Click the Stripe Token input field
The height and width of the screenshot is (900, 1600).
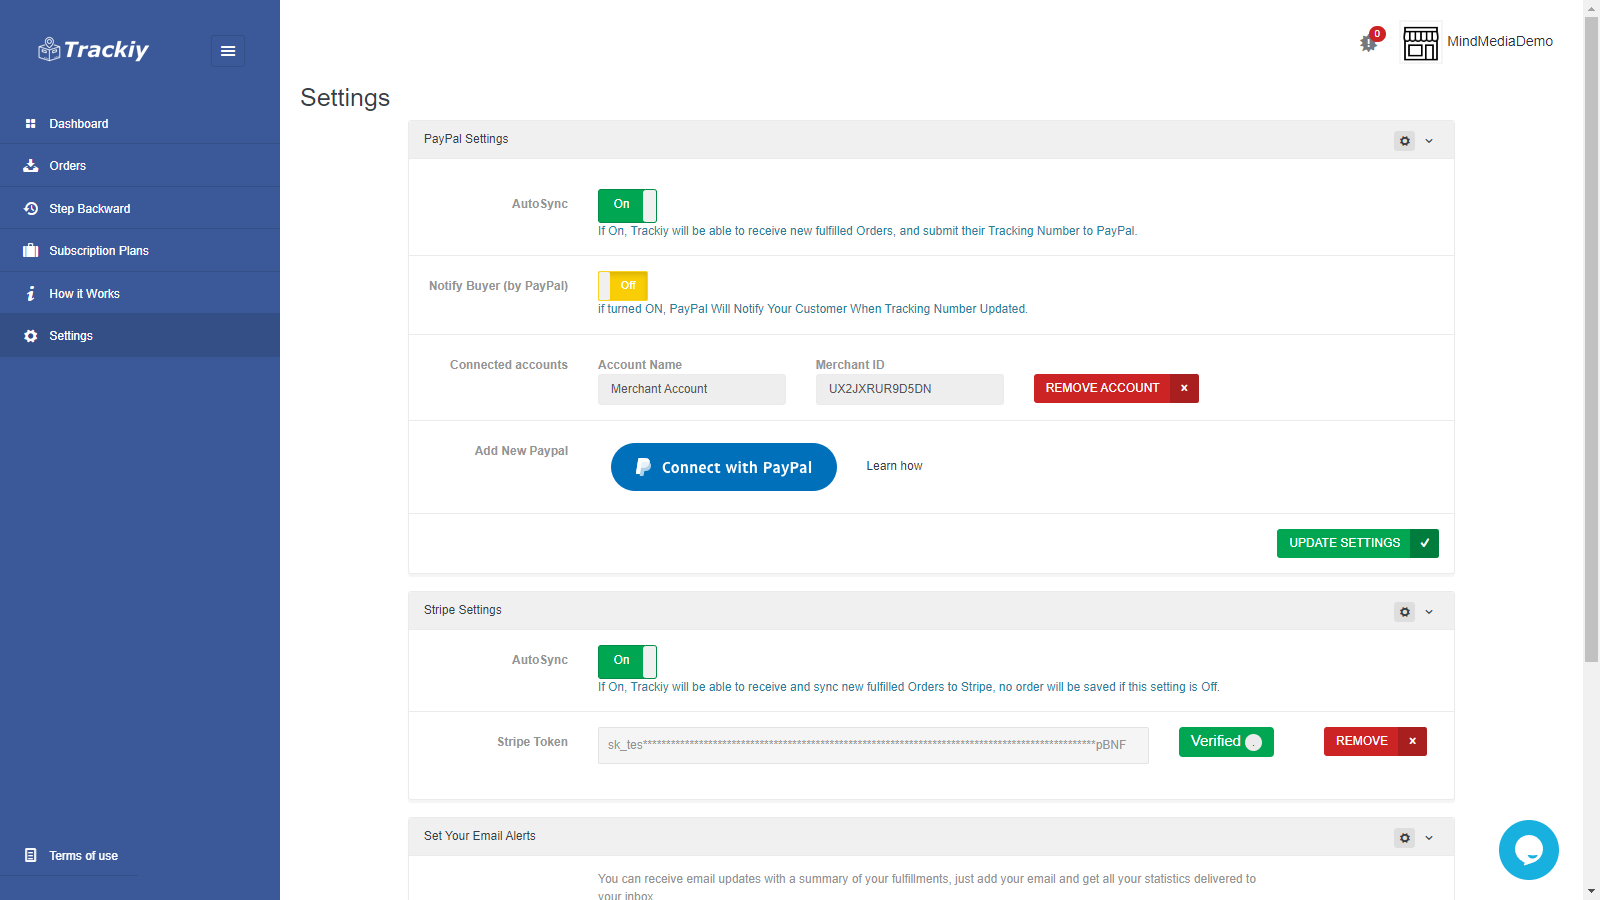872,745
